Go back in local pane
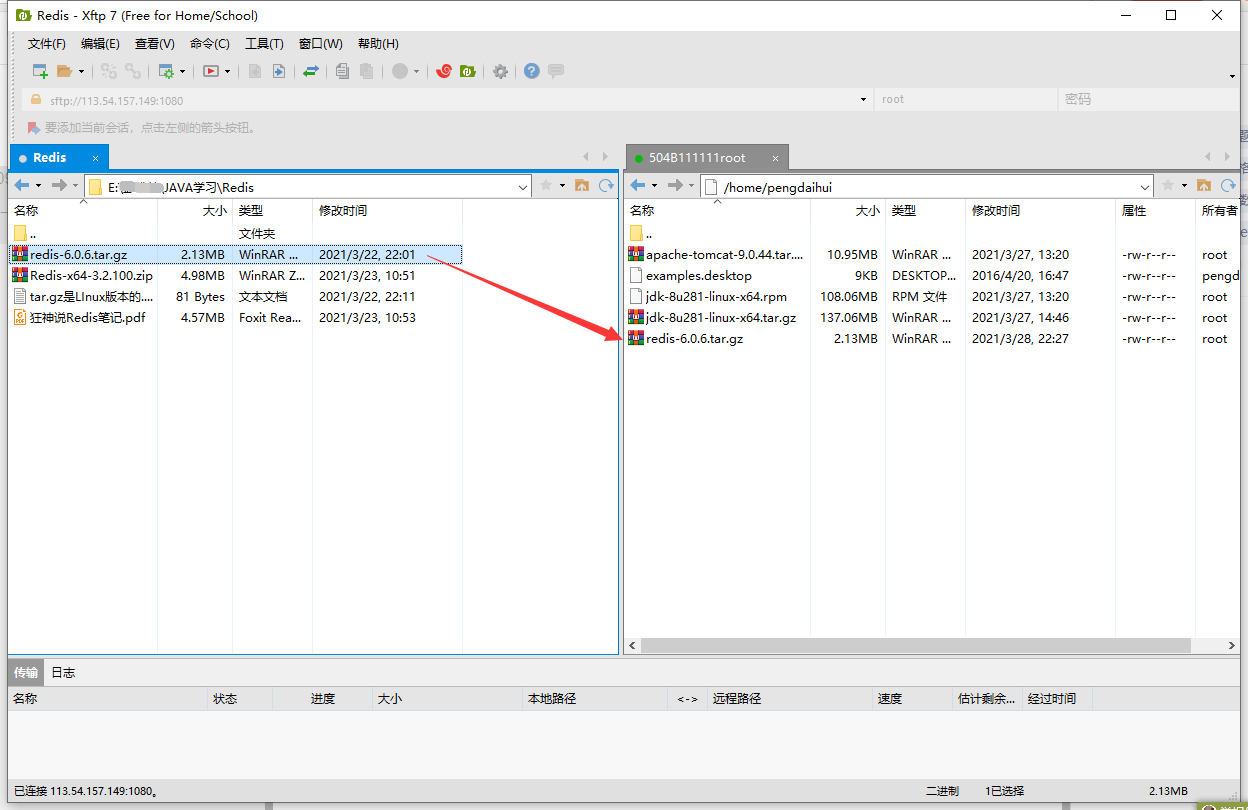Image resolution: width=1248 pixels, height=810 pixels. tap(22, 186)
